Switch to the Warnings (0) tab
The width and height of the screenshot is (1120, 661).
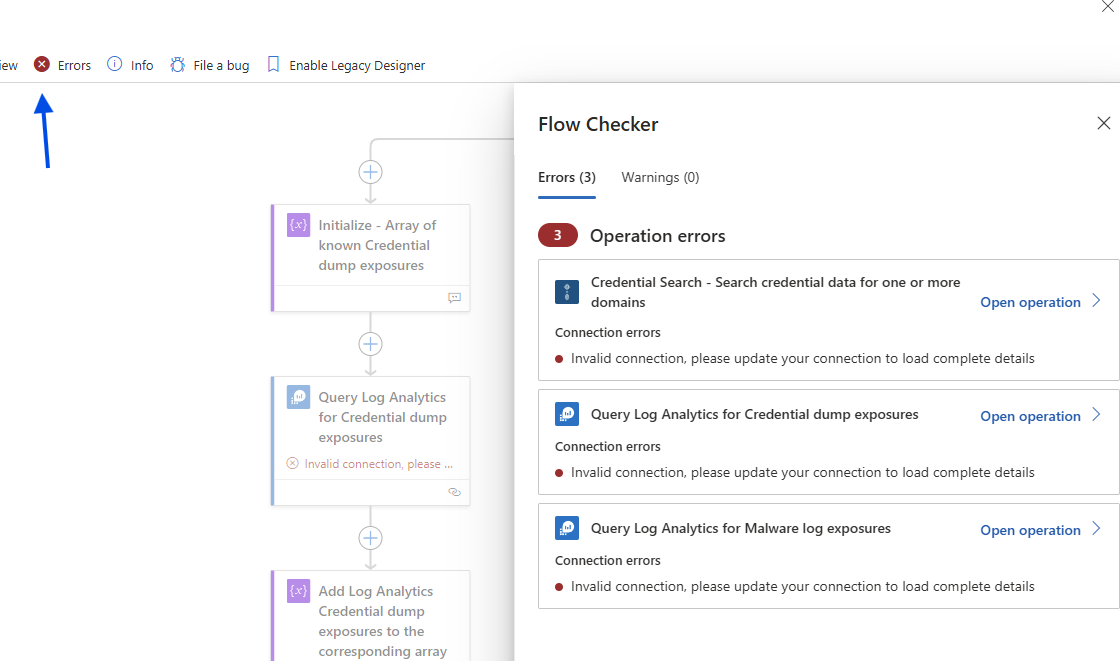(x=660, y=177)
